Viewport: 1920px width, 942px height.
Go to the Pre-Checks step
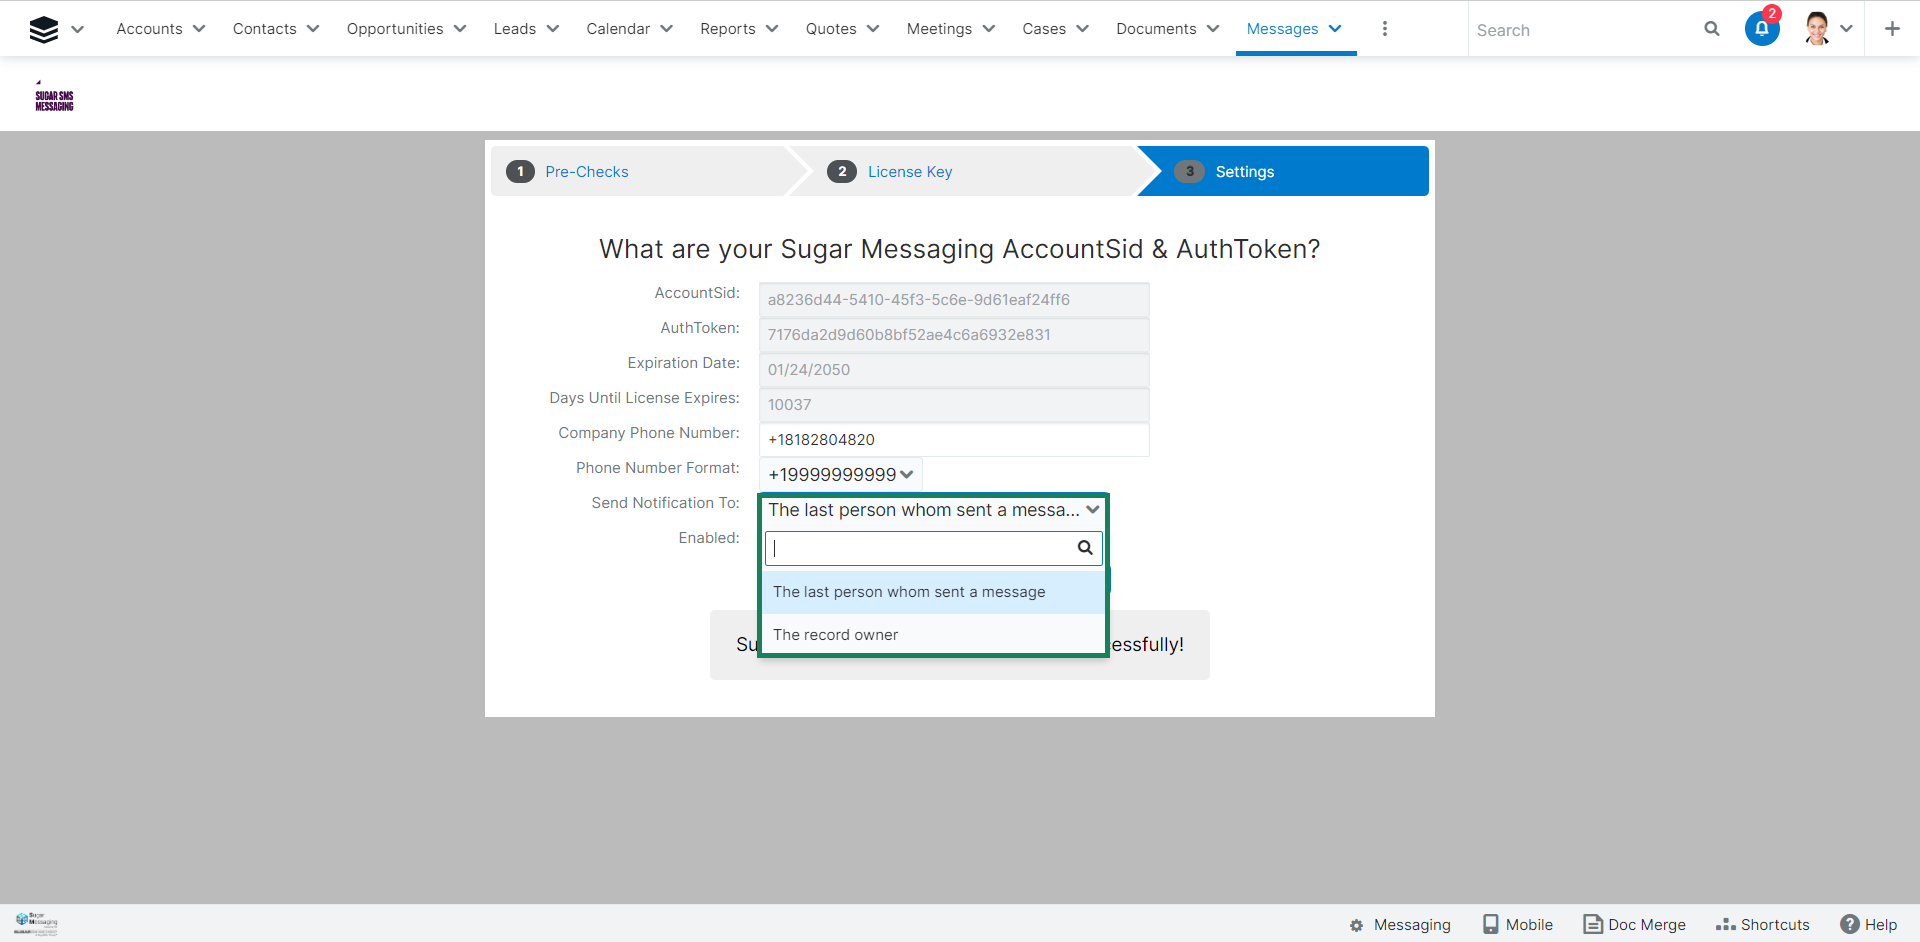(586, 172)
